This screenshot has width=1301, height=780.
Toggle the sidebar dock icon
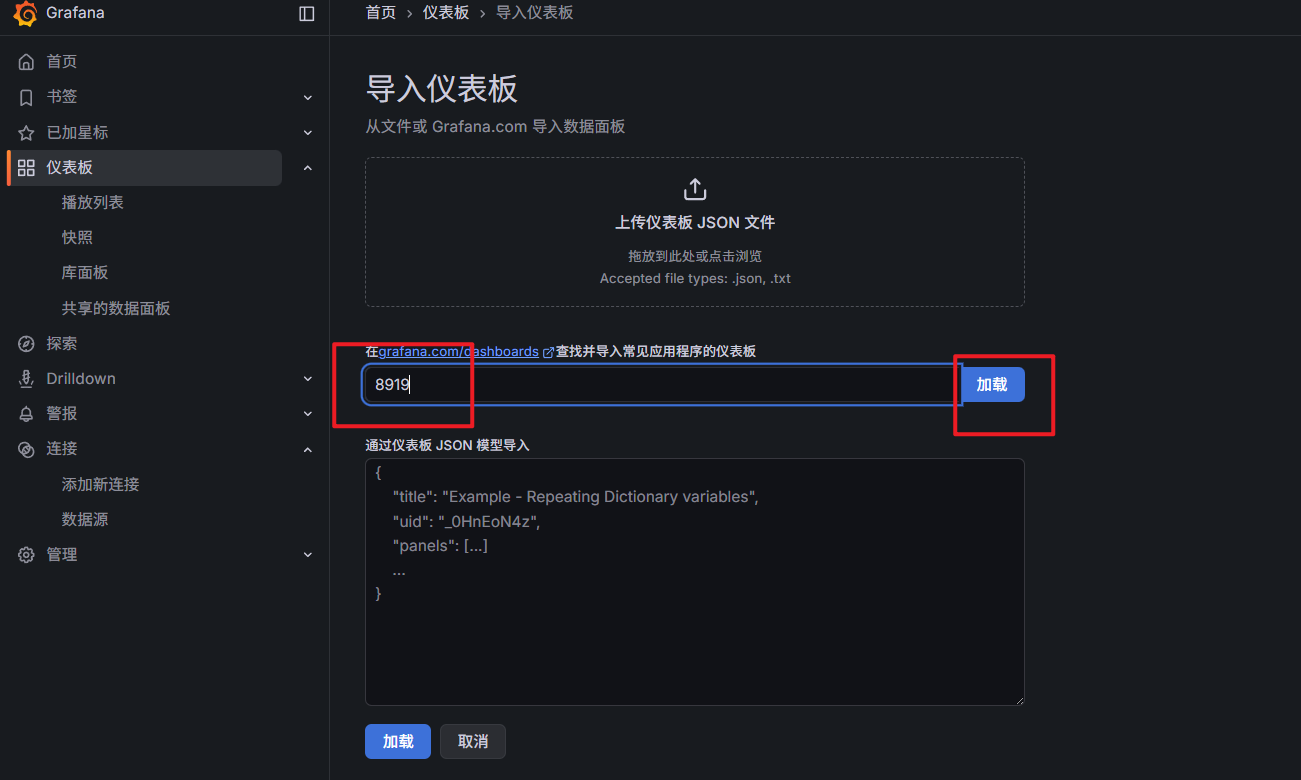click(x=307, y=14)
